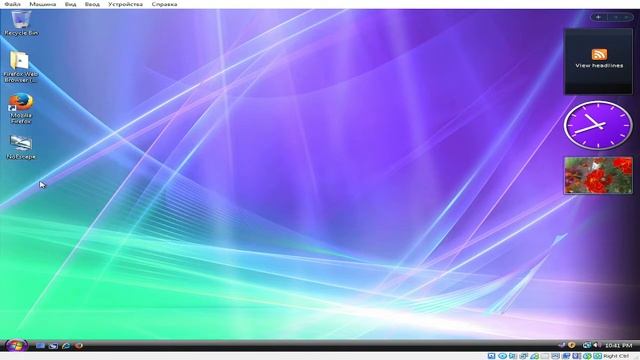640x360 pixels.
Task: Open the Справка menu
Action: 164,4
